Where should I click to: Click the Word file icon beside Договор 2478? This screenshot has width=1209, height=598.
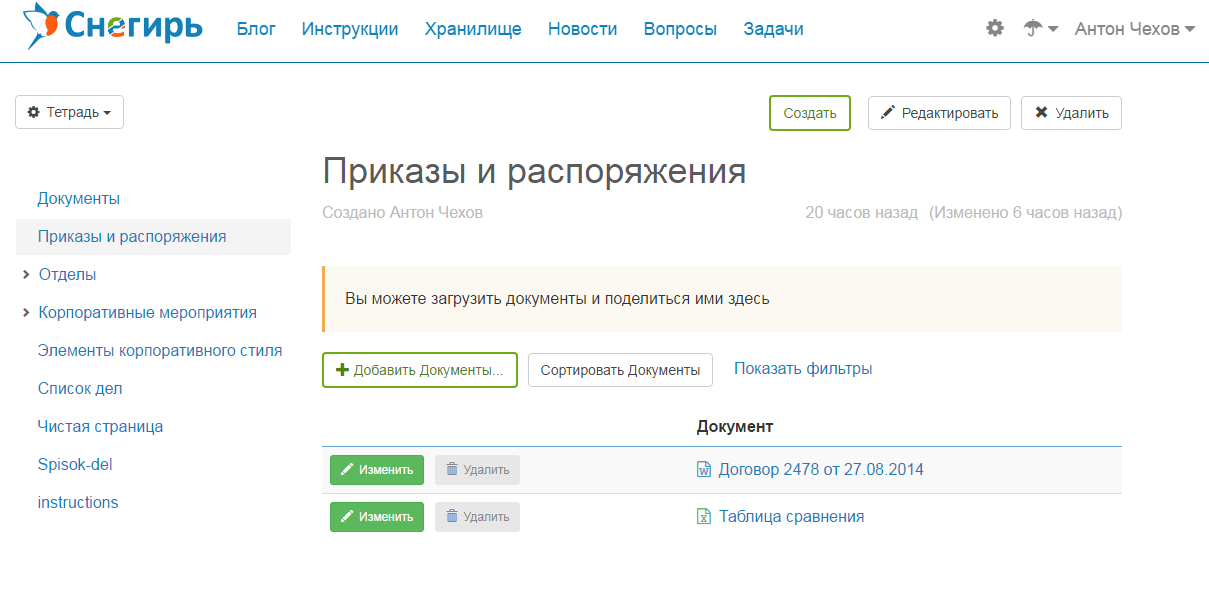[x=703, y=469]
